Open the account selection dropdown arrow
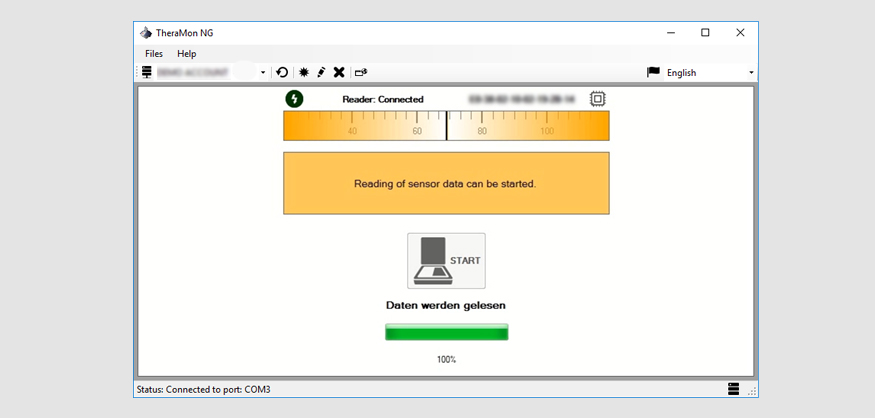The height and width of the screenshot is (418, 875). pos(263,72)
